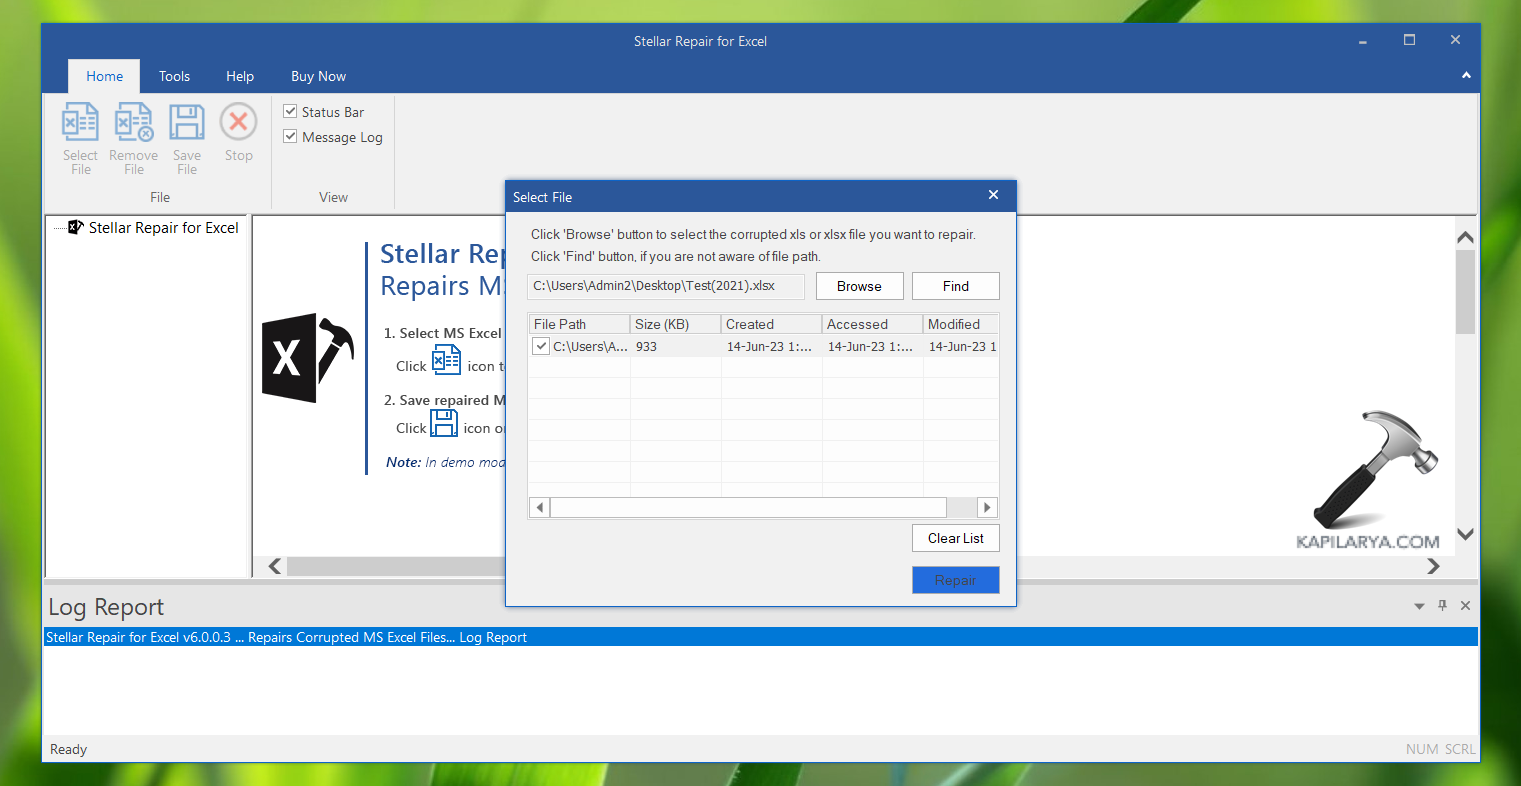Start repair with the Repair button
1521x786 pixels.
(x=955, y=580)
